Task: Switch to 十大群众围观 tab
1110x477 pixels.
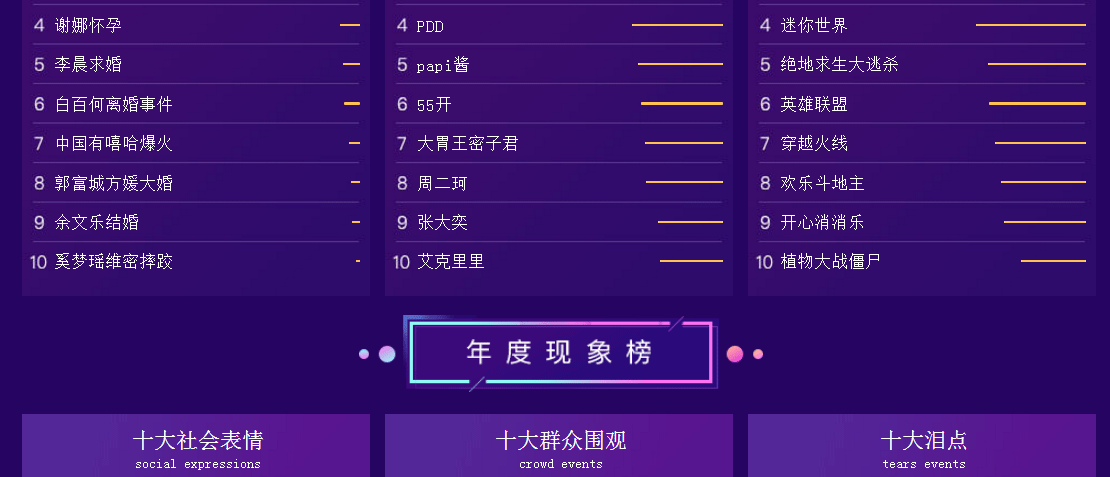Action: pyautogui.click(x=559, y=446)
